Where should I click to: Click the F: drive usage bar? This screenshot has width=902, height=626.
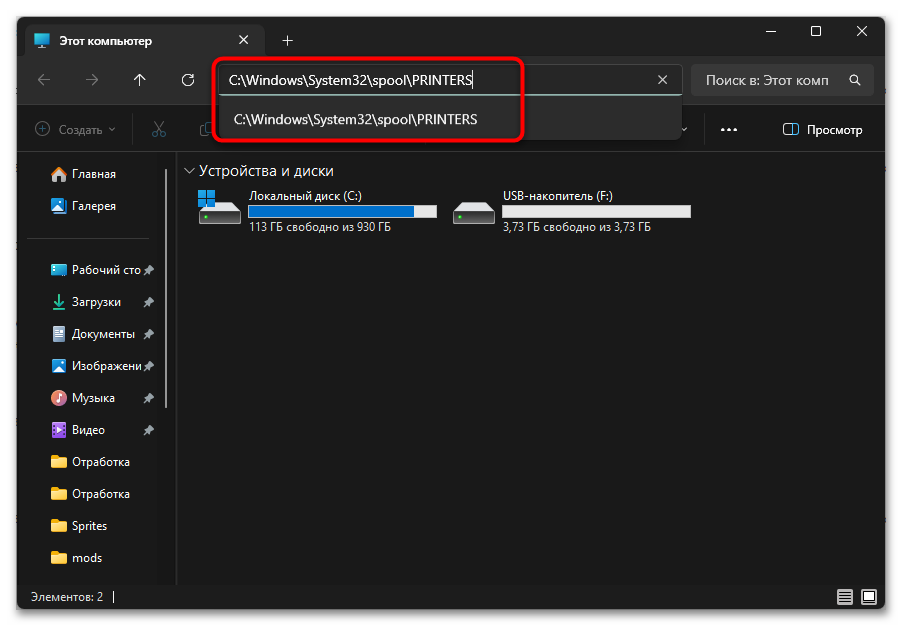point(596,212)
